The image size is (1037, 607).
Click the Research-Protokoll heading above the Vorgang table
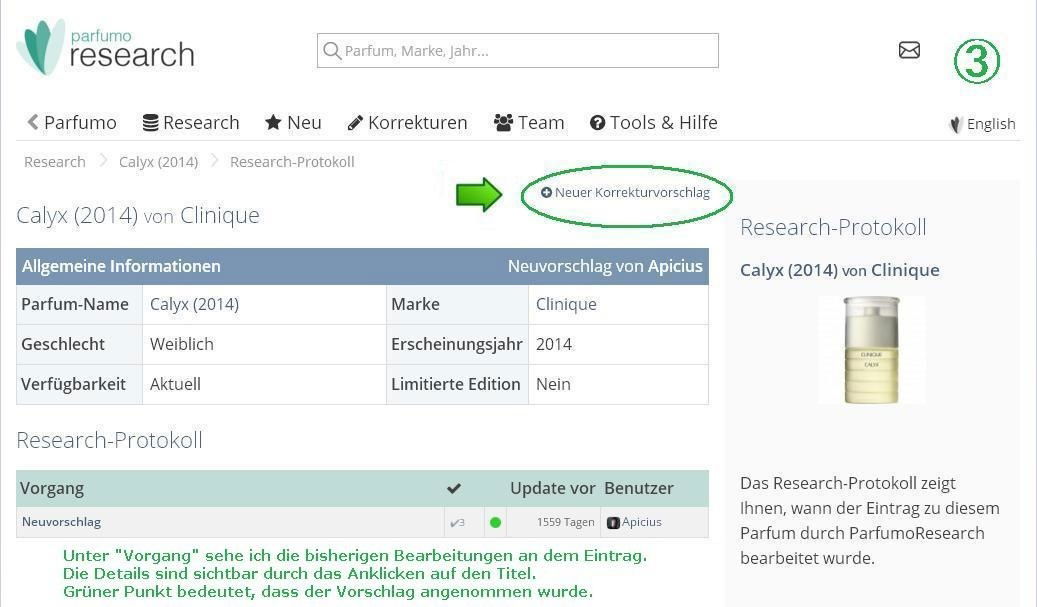110,440
